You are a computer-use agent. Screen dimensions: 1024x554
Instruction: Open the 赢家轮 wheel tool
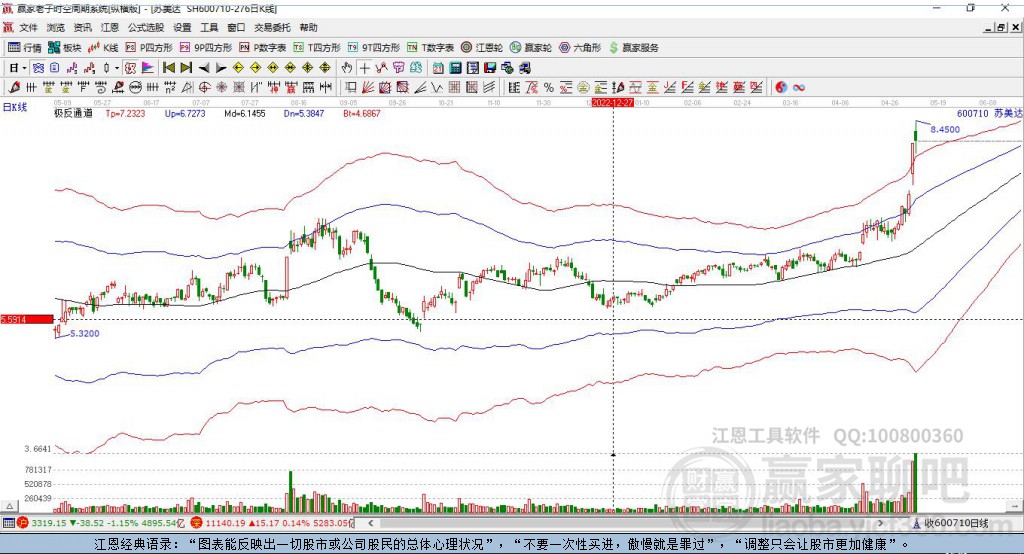pyautogui.click(x=531, y=48)
